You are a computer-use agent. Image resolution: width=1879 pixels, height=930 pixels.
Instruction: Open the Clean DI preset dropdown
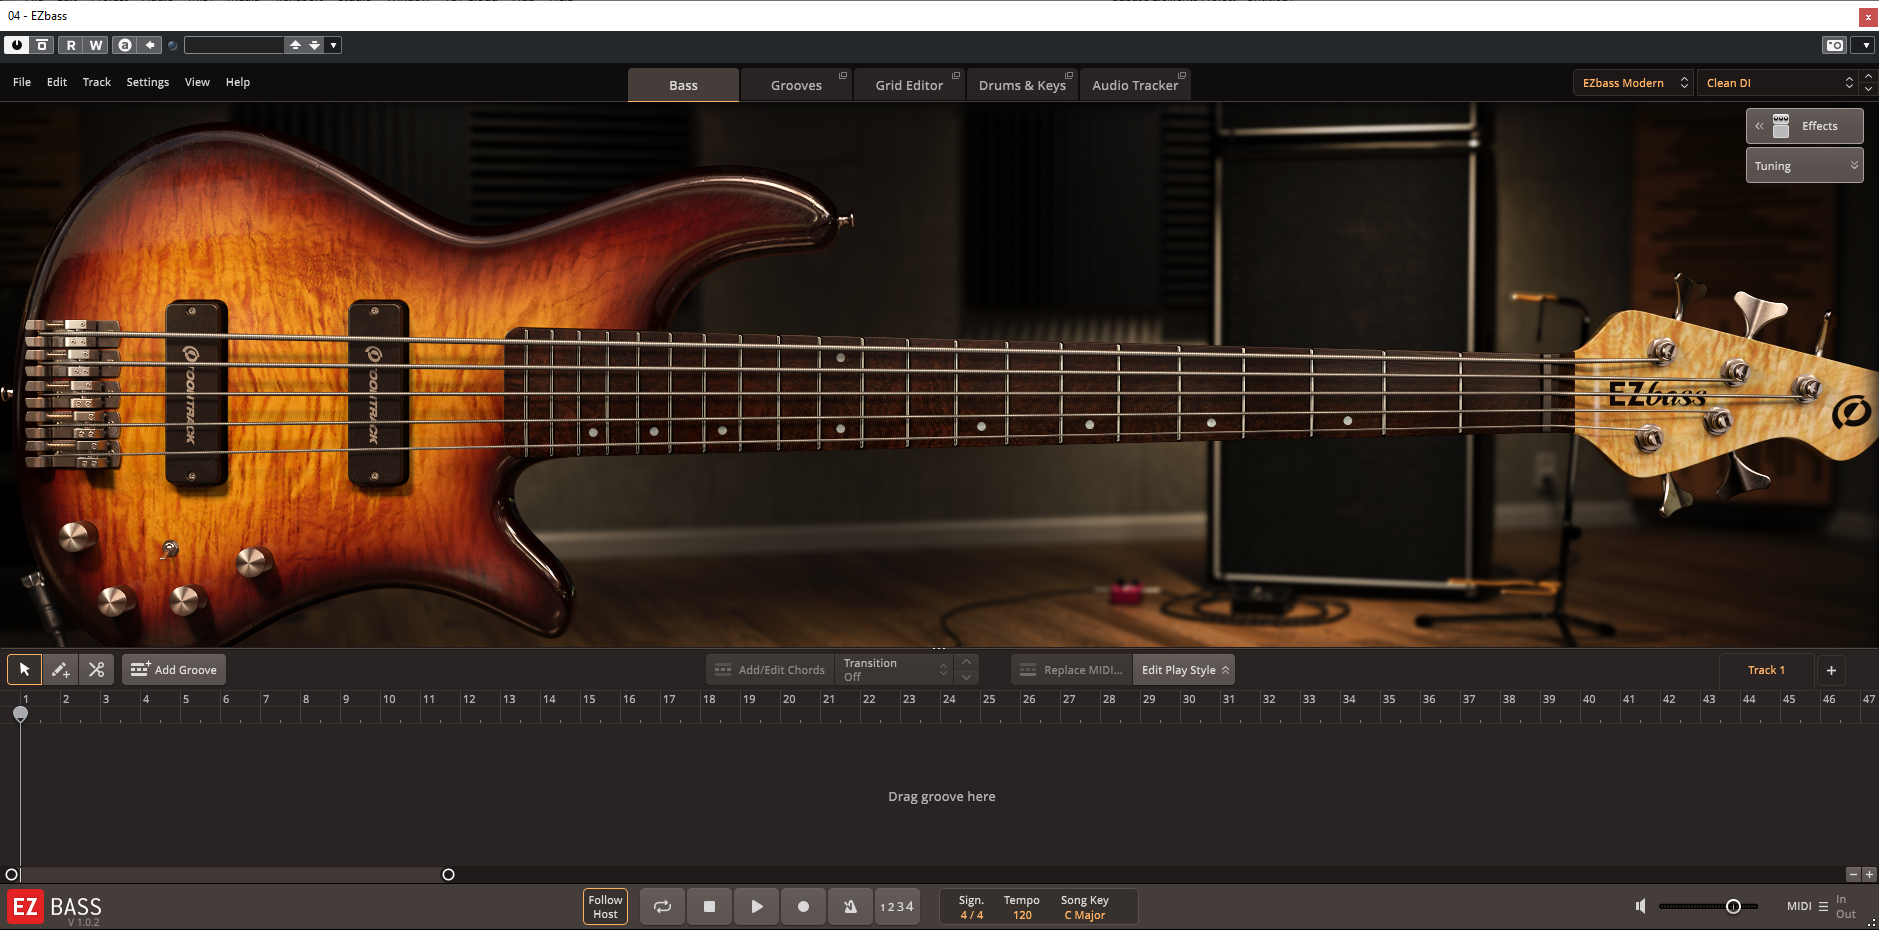click(1777, 83)
